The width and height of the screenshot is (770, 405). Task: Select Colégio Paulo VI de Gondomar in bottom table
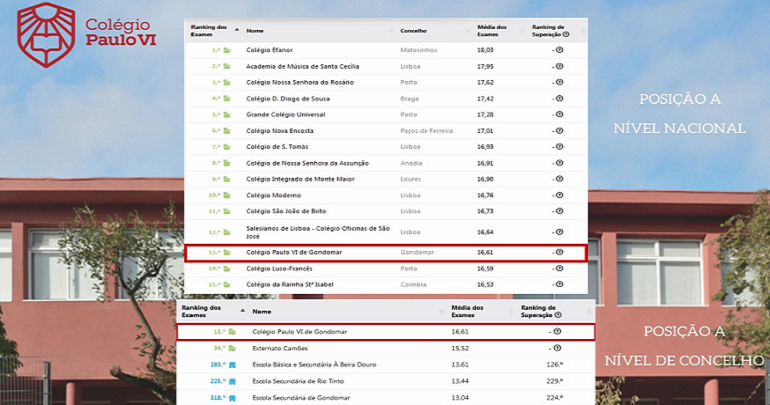(x=300, y=332)
